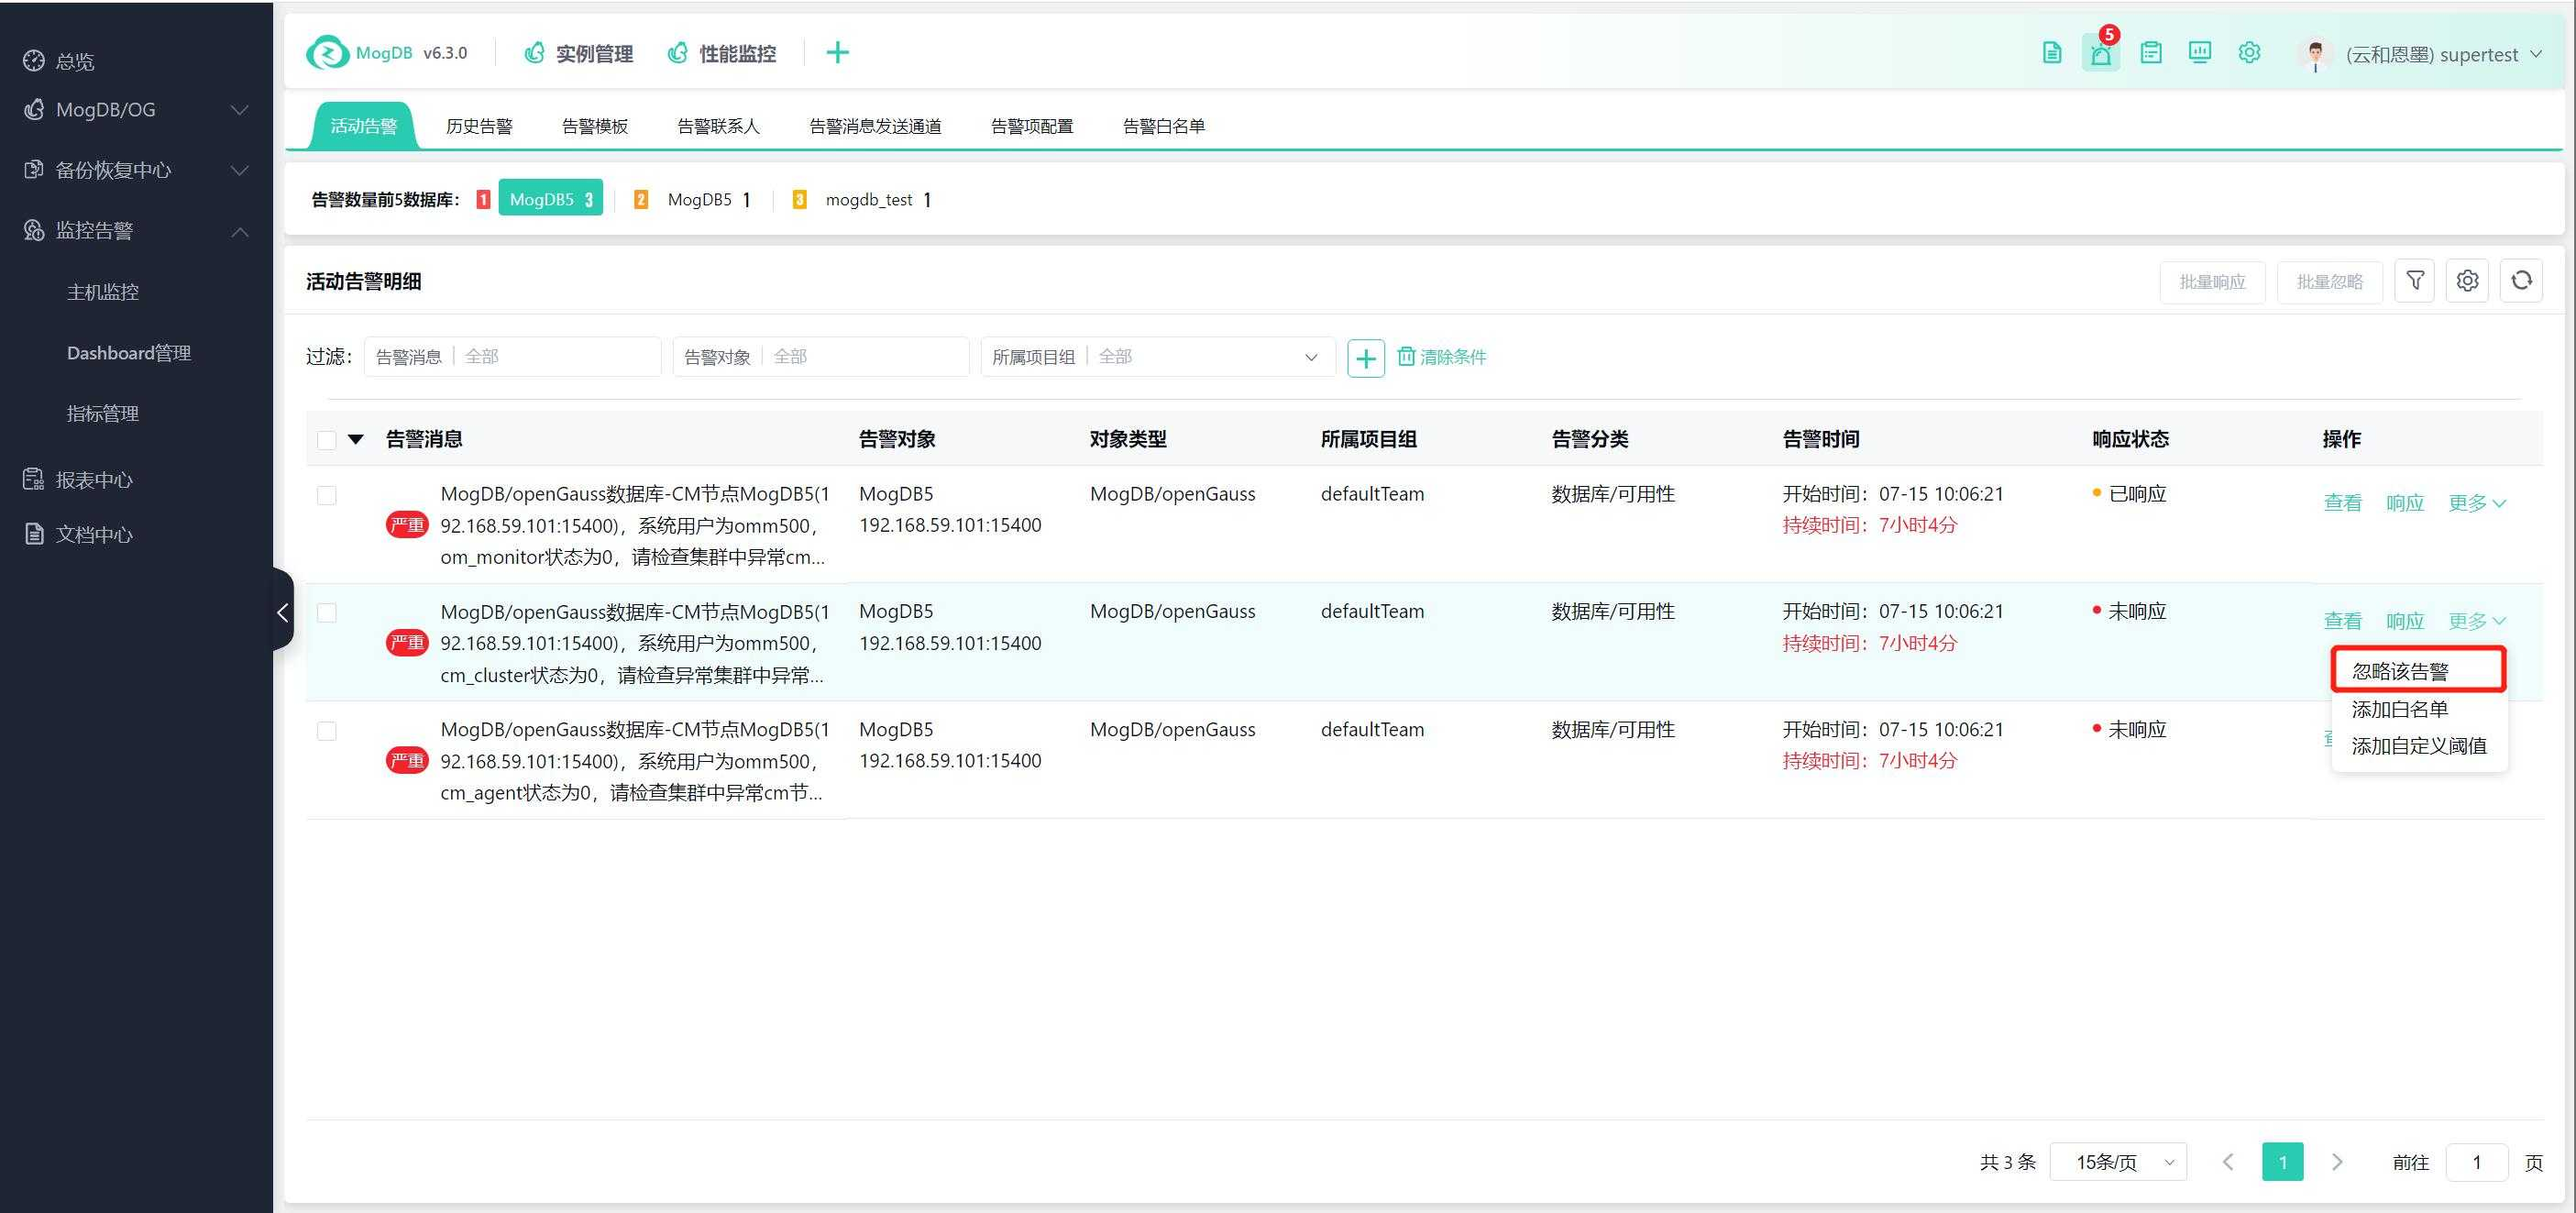Focus the 告警消息 filter input
This screenshot has width=2576, height=1213.
[512, 357]
